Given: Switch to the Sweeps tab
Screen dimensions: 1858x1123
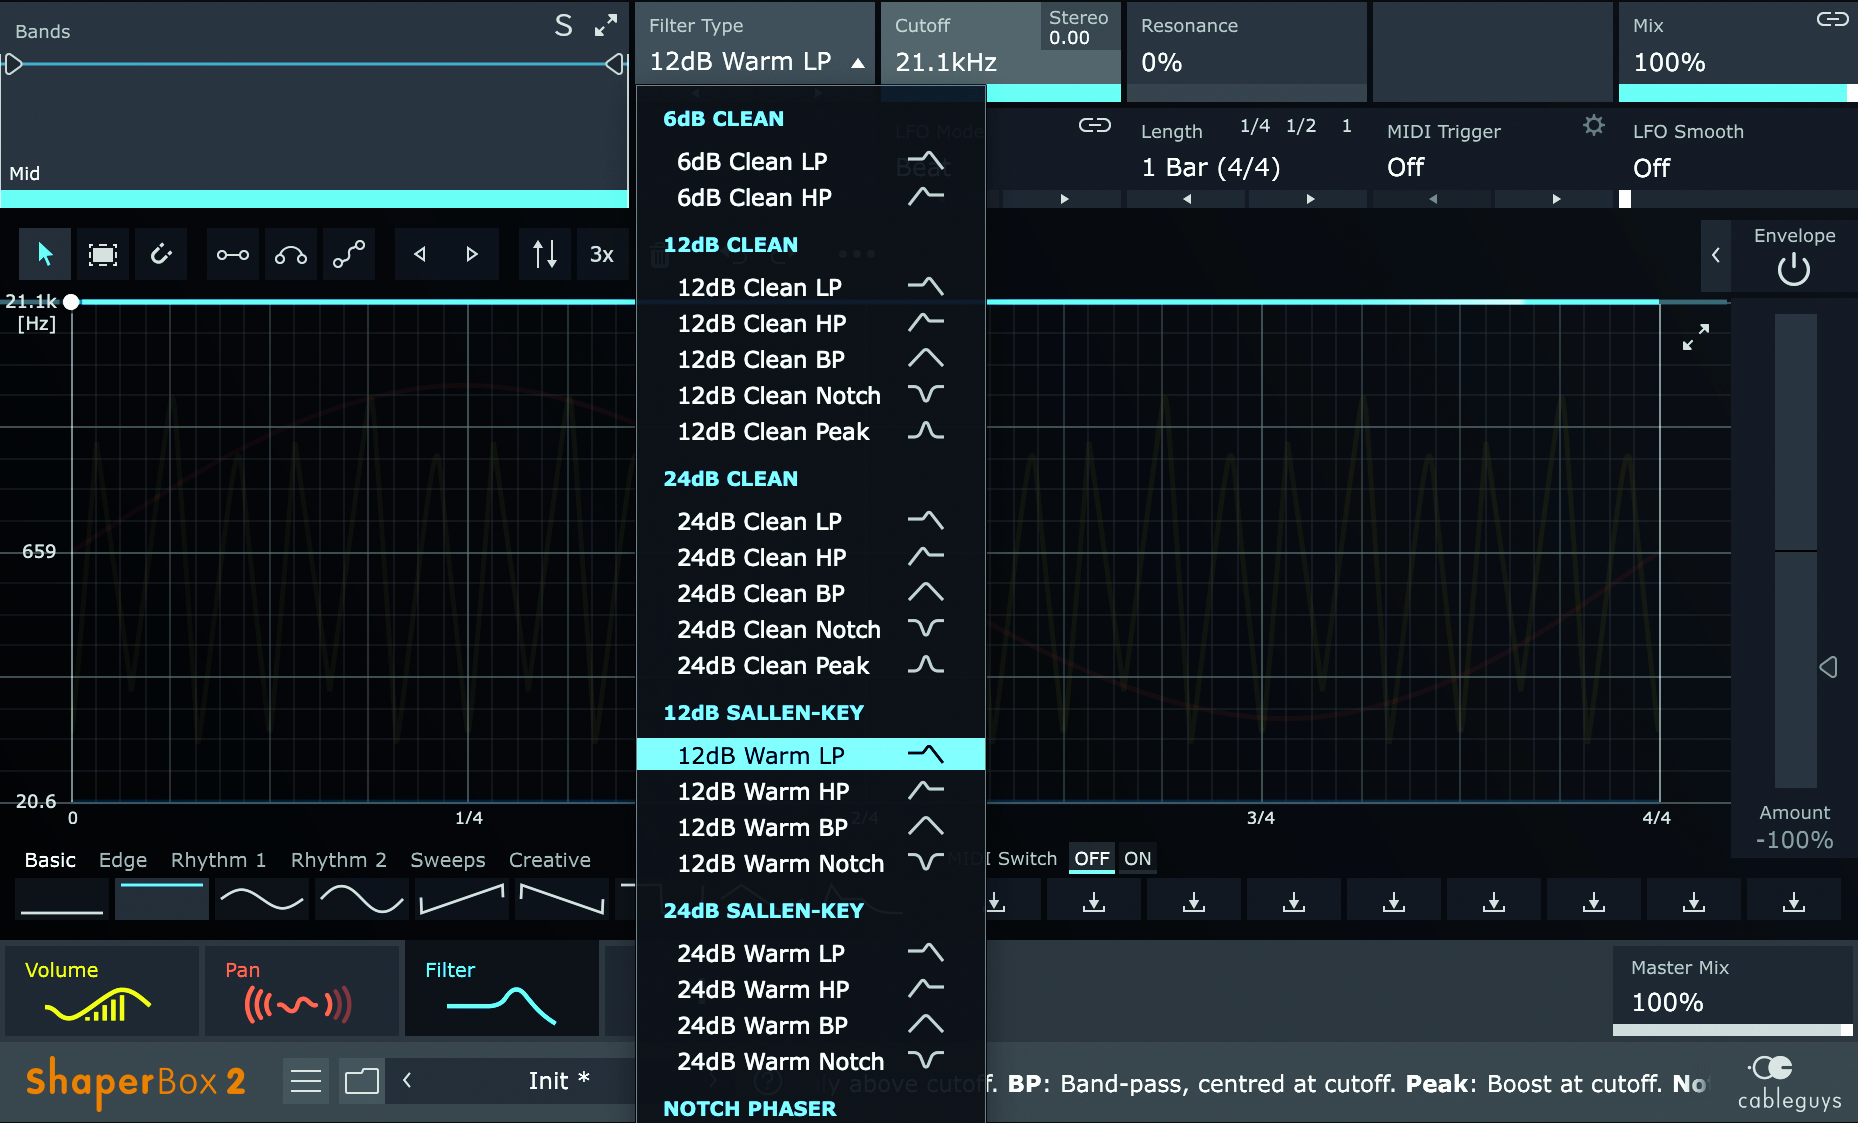Looking at the screenshot, I should [x=447, y=860].
